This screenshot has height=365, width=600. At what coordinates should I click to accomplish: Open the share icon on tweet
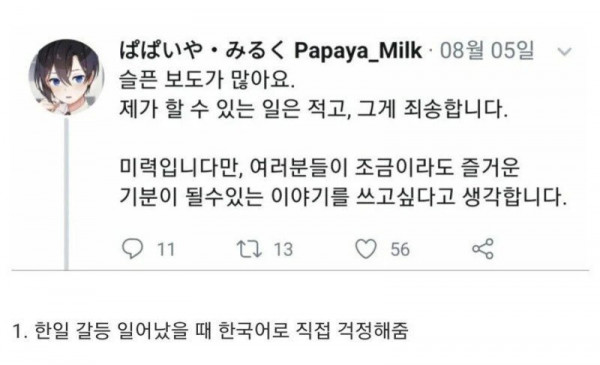tap(483, 249)
